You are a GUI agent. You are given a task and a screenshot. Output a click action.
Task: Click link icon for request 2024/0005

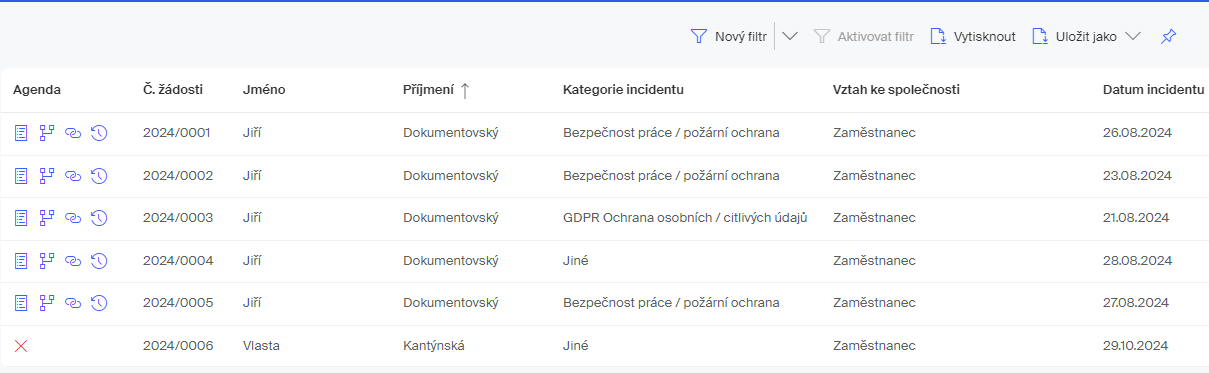72,303
